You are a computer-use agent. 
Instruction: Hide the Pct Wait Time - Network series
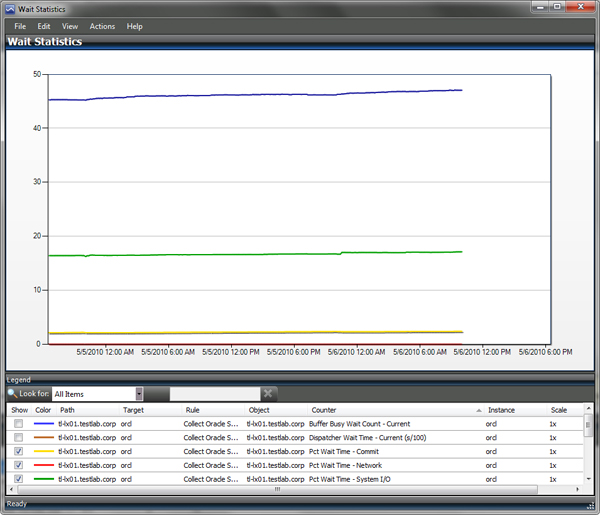[19, 465]
